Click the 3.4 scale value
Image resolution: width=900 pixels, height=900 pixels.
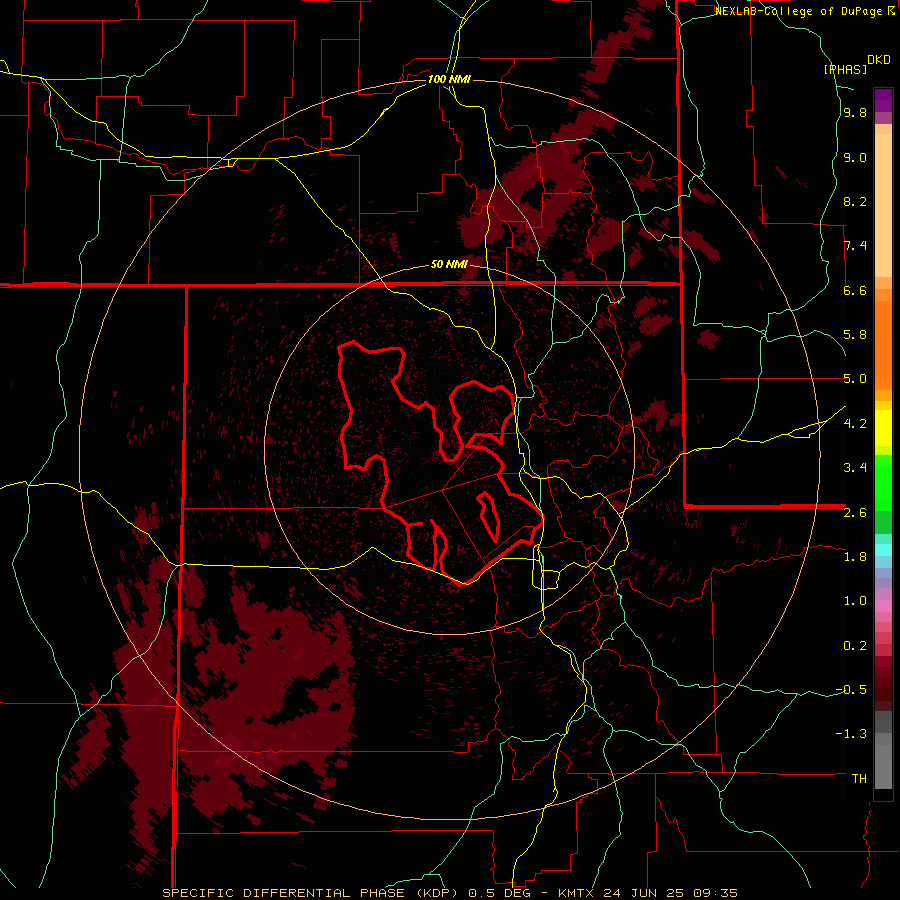tap(855, 468)
